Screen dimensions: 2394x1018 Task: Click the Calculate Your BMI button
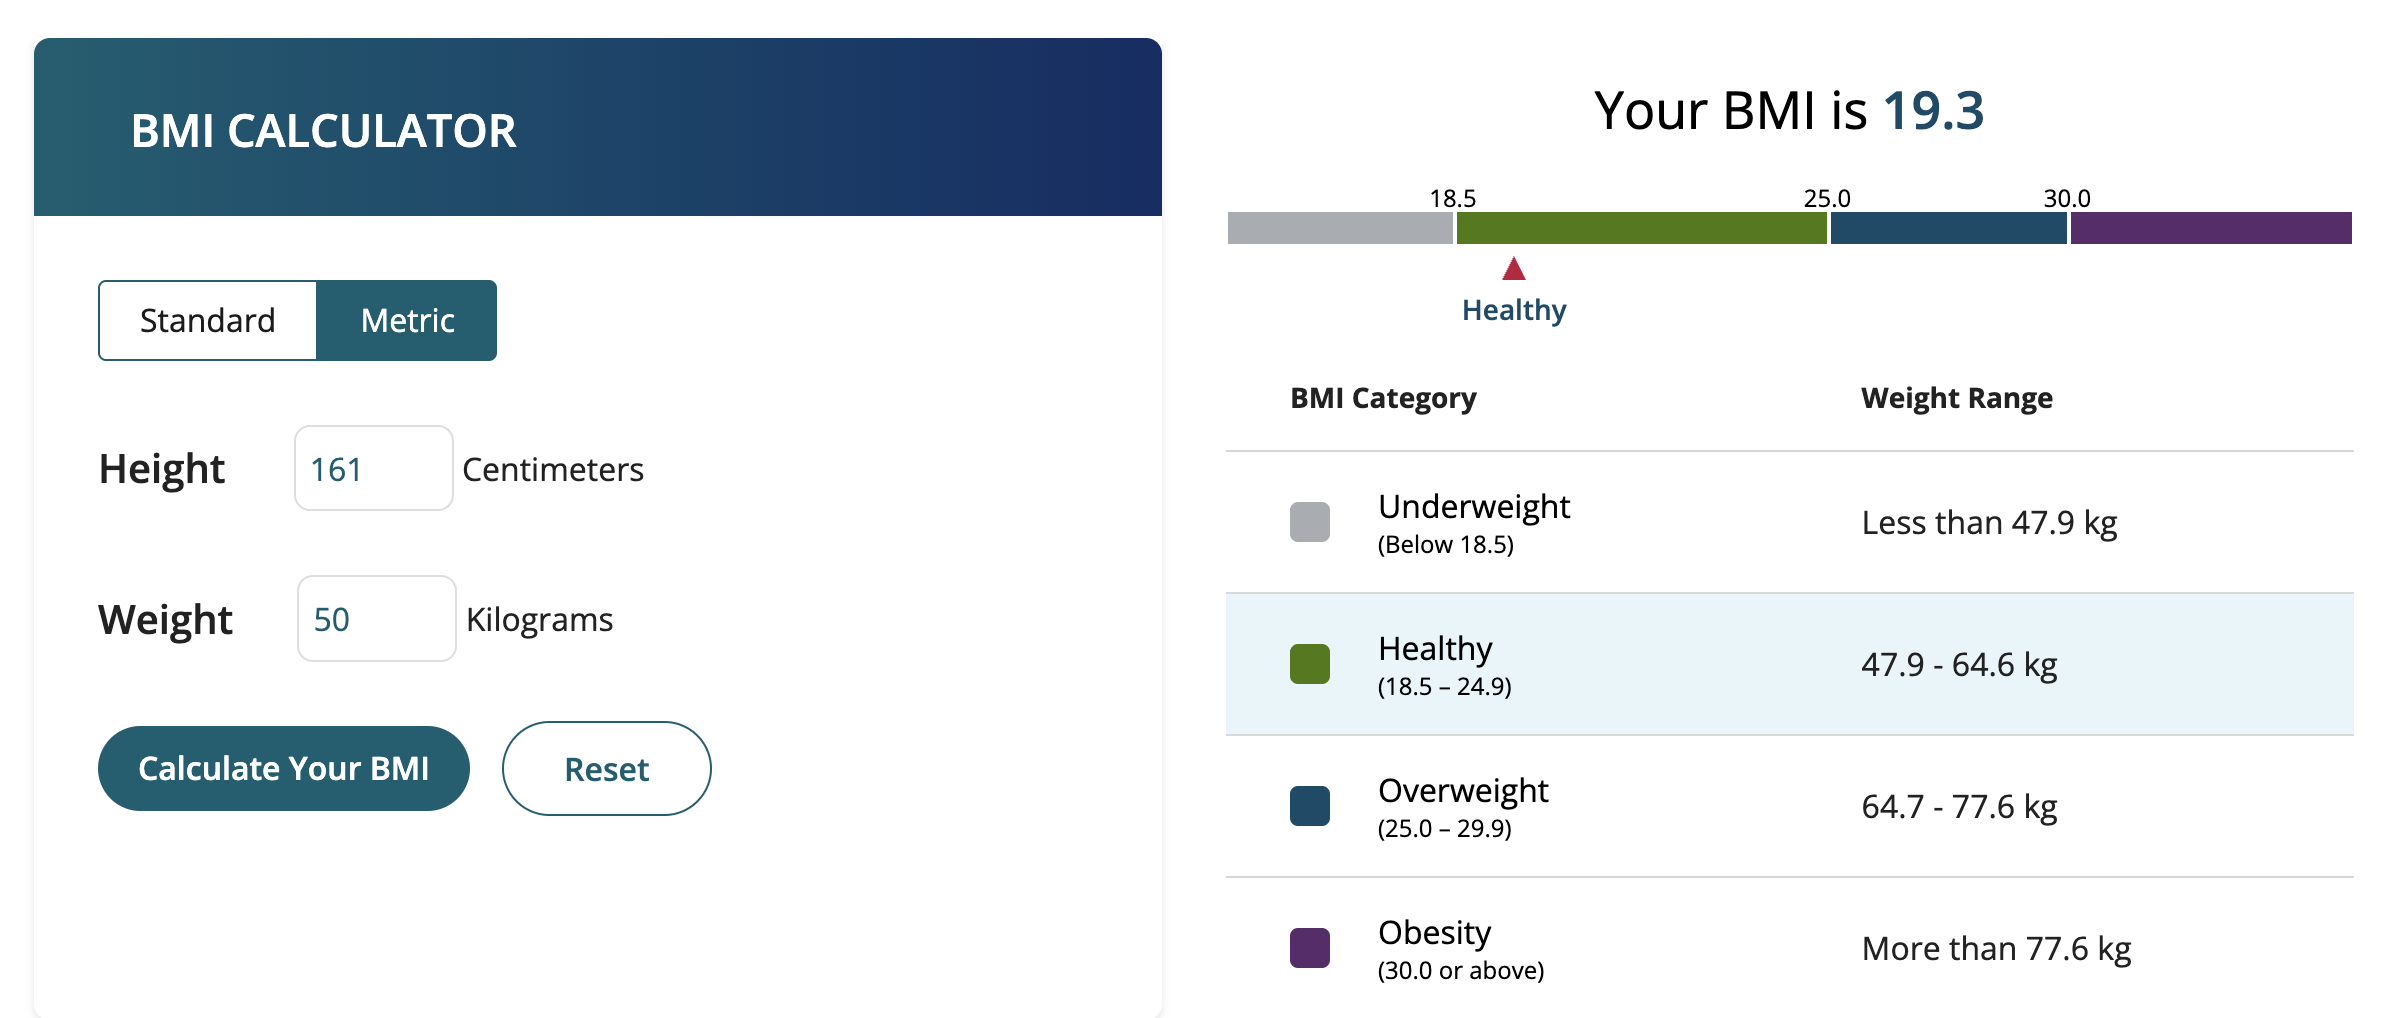[x=284, y=768]
